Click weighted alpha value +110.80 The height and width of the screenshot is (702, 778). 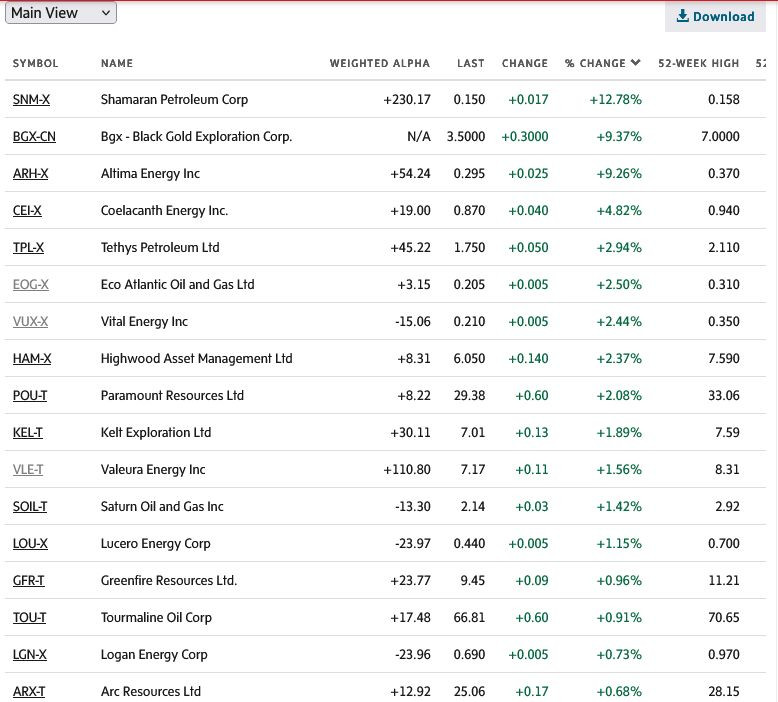tap(407, 469)
